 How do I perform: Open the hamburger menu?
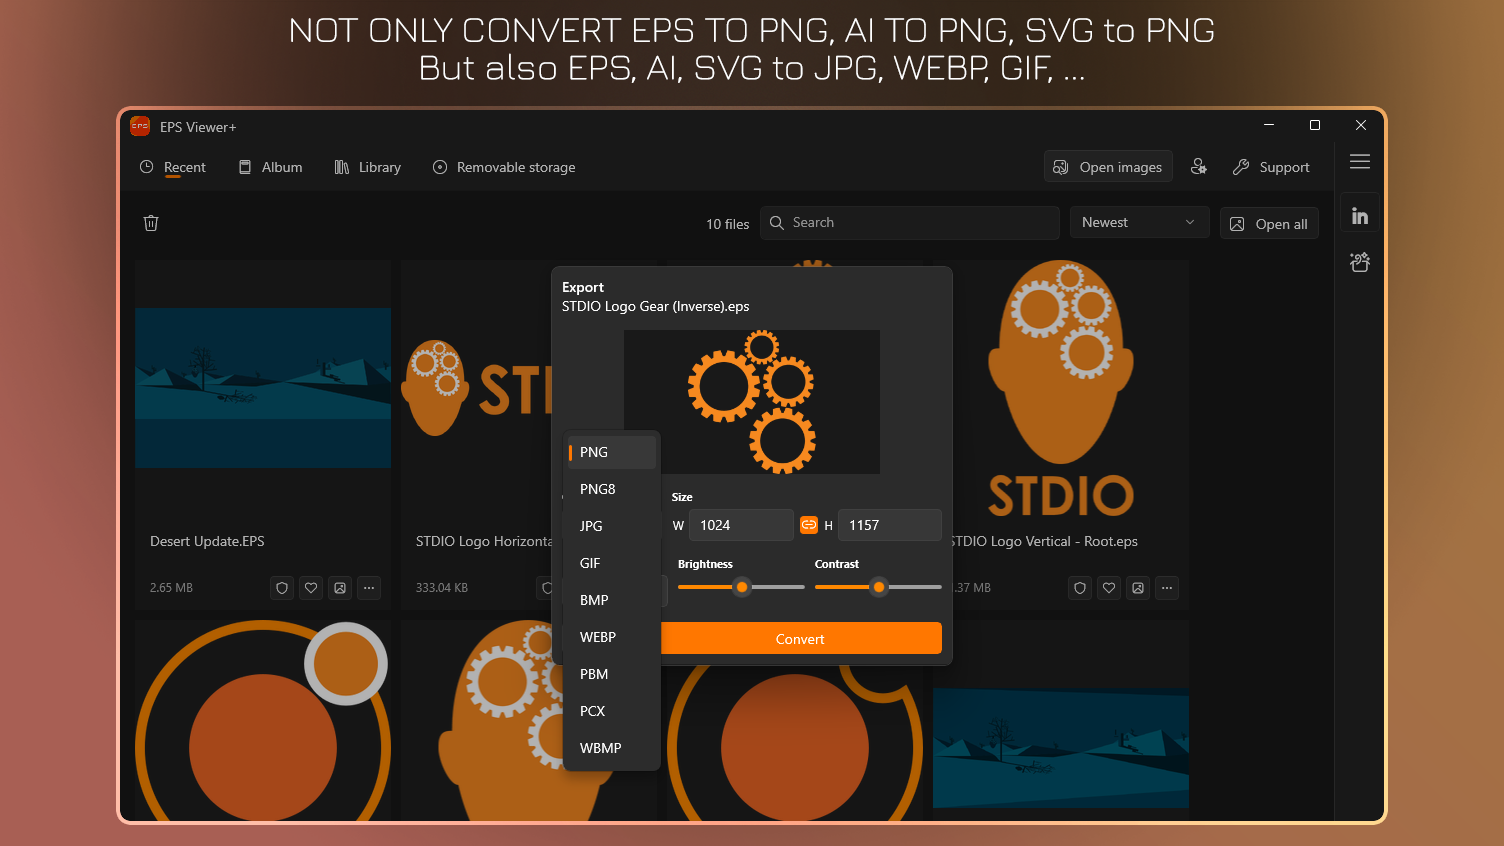pos(1360,162)
